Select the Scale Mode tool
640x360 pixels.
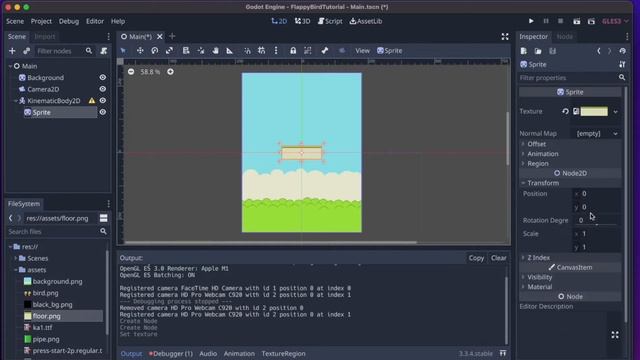(x=169, y=51)
